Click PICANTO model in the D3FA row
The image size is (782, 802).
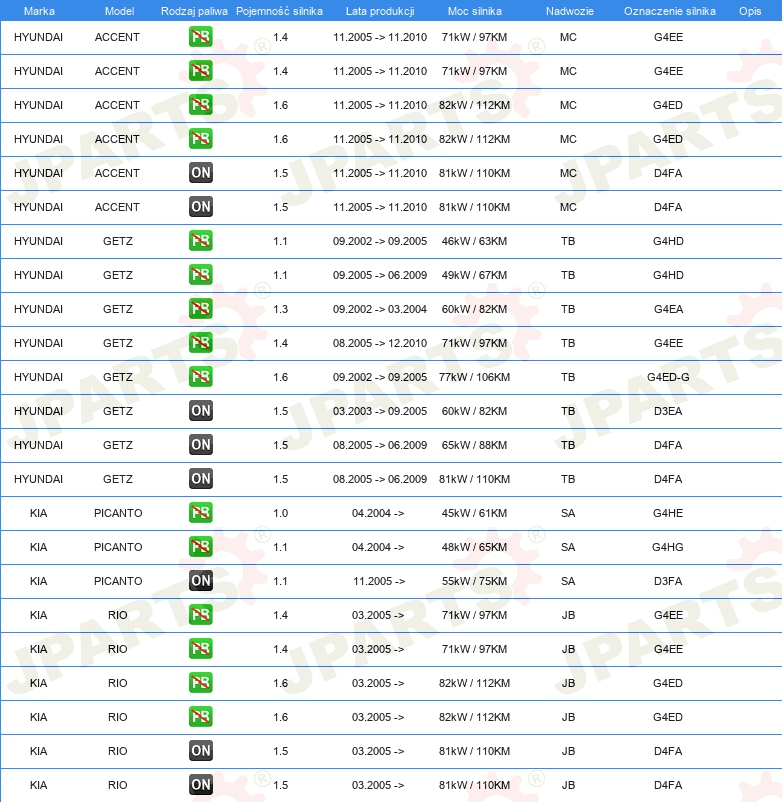118,581
